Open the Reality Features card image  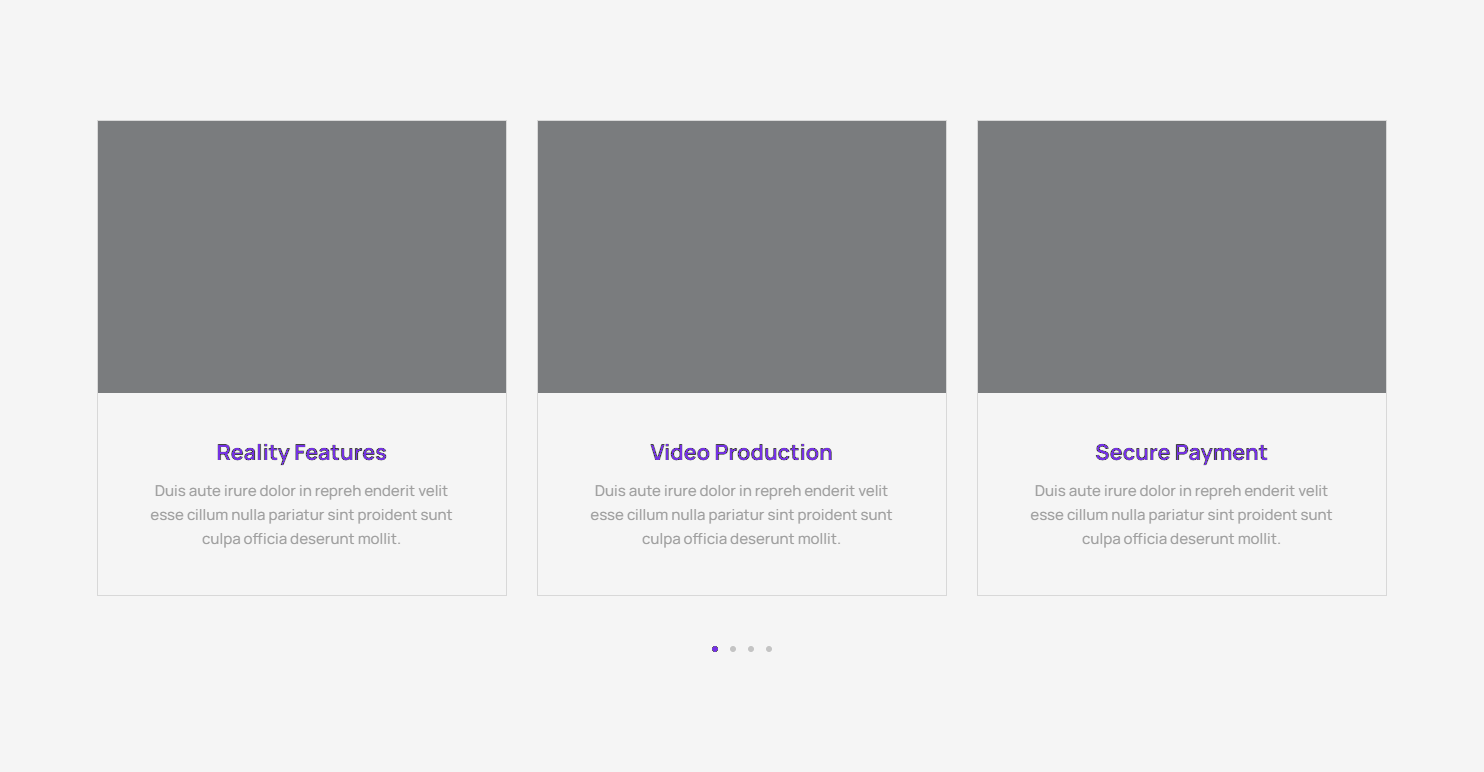pos(302,257)
